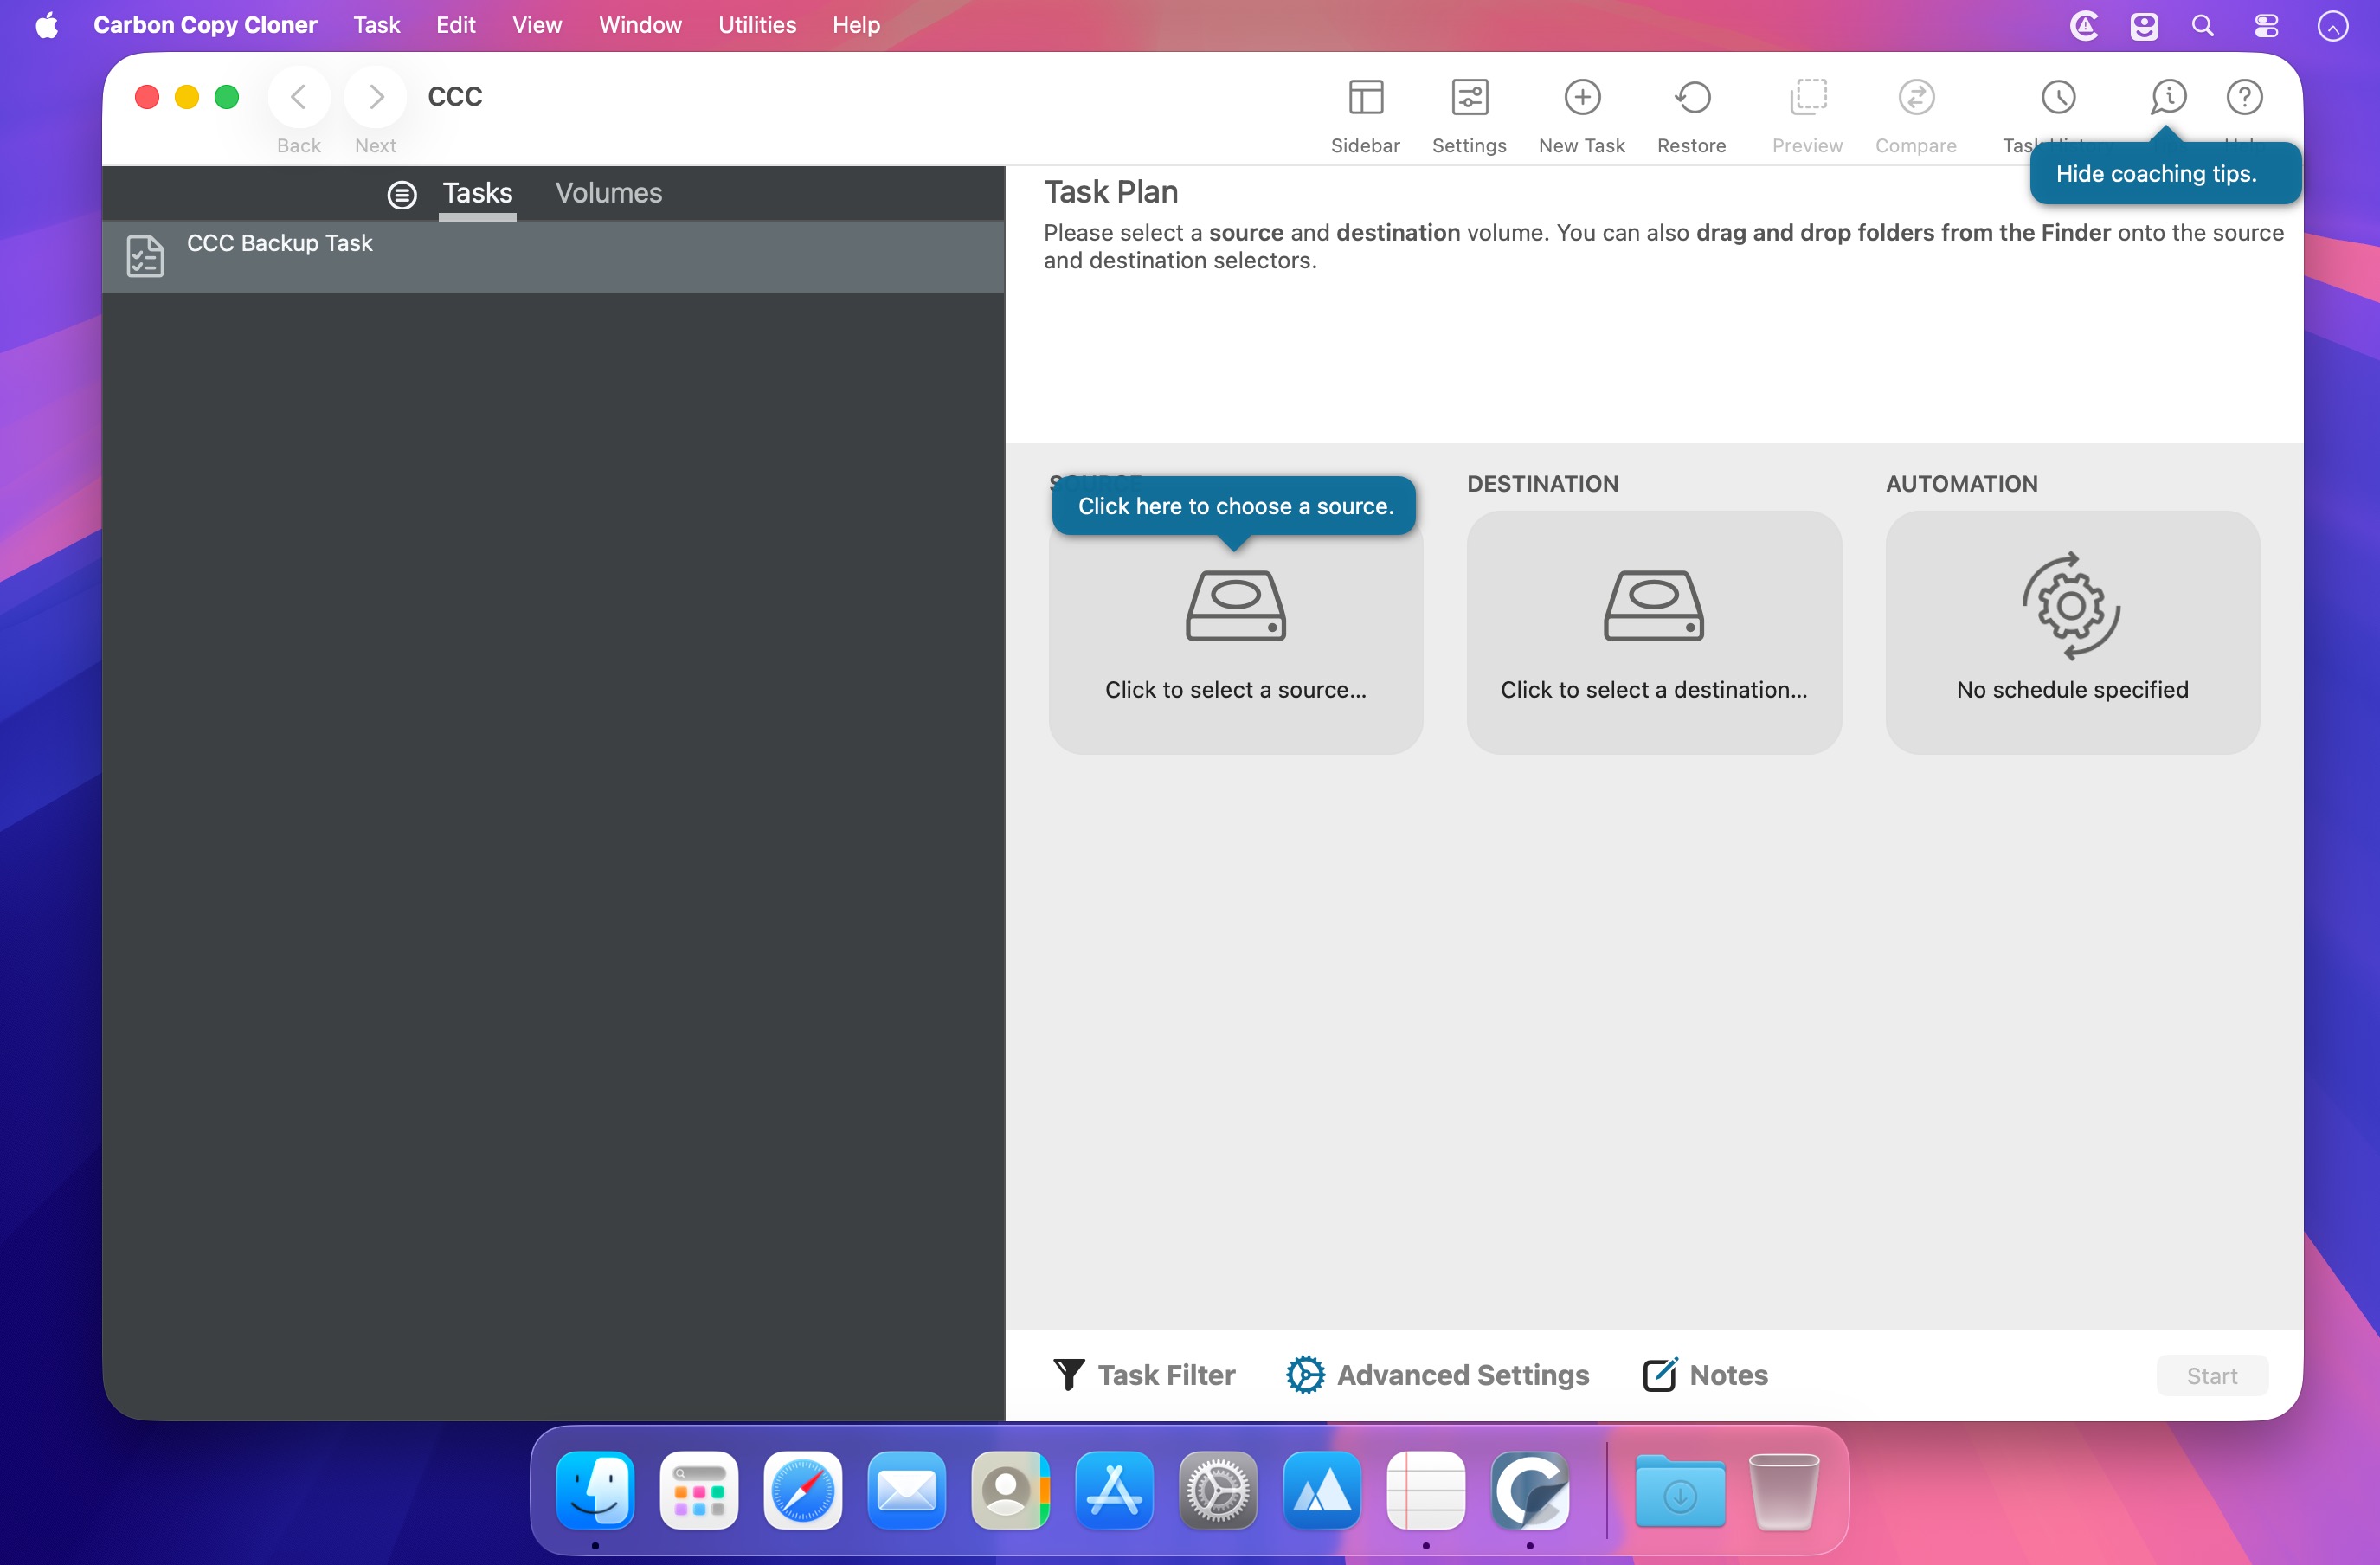
Task: Open Finder from the Dock
Action: point(595,1490)
